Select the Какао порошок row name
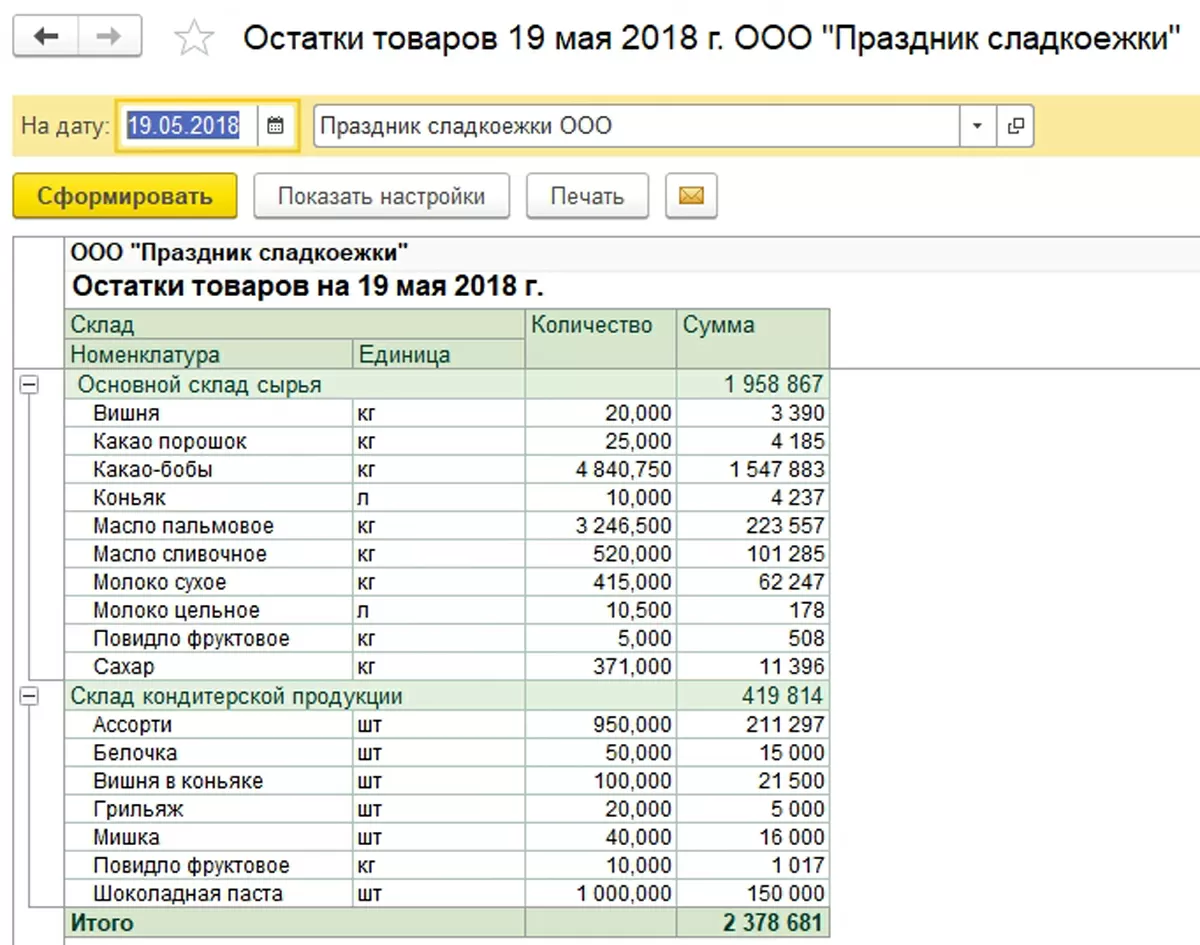The image size is (1200, 945). (169, 441)
